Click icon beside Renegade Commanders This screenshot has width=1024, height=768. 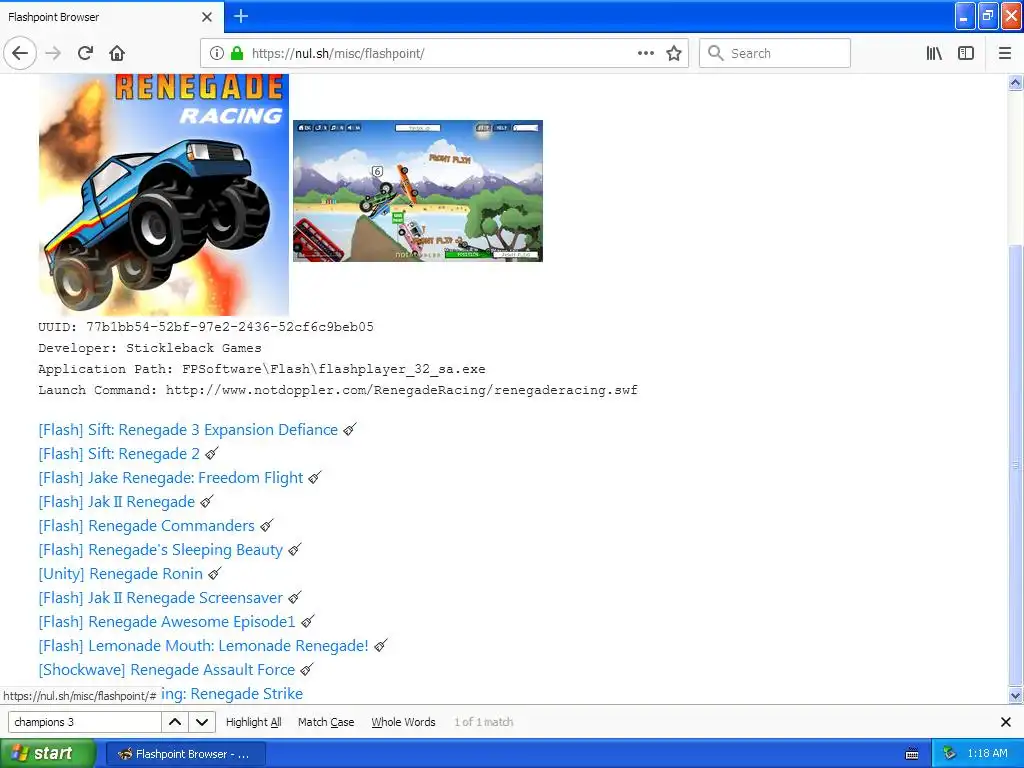(x=266, y=526)
